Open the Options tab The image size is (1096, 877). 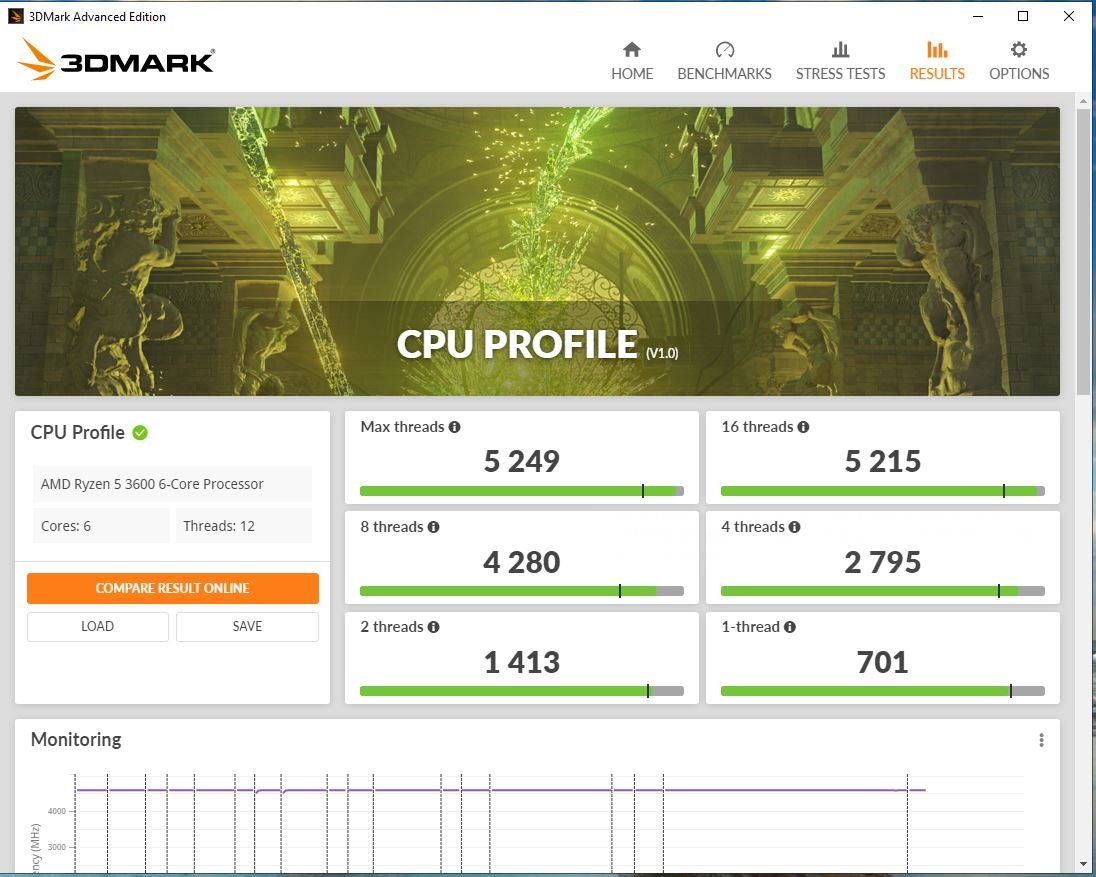click(1018, 61)
